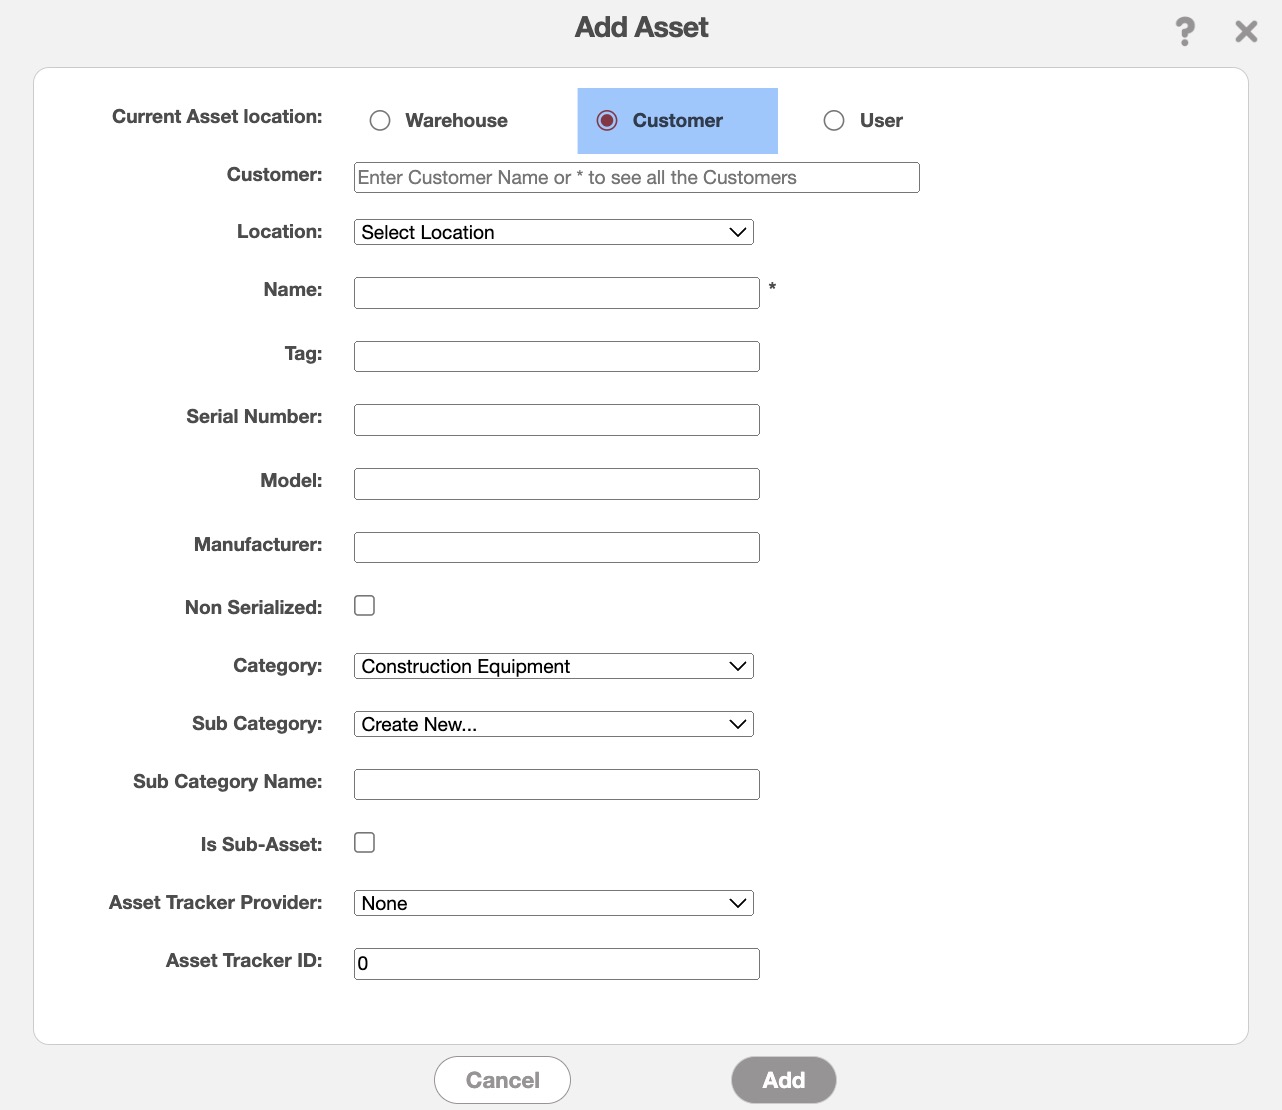Click the Serial Number field
The image size is (1282, 1110).
(556, 420)
